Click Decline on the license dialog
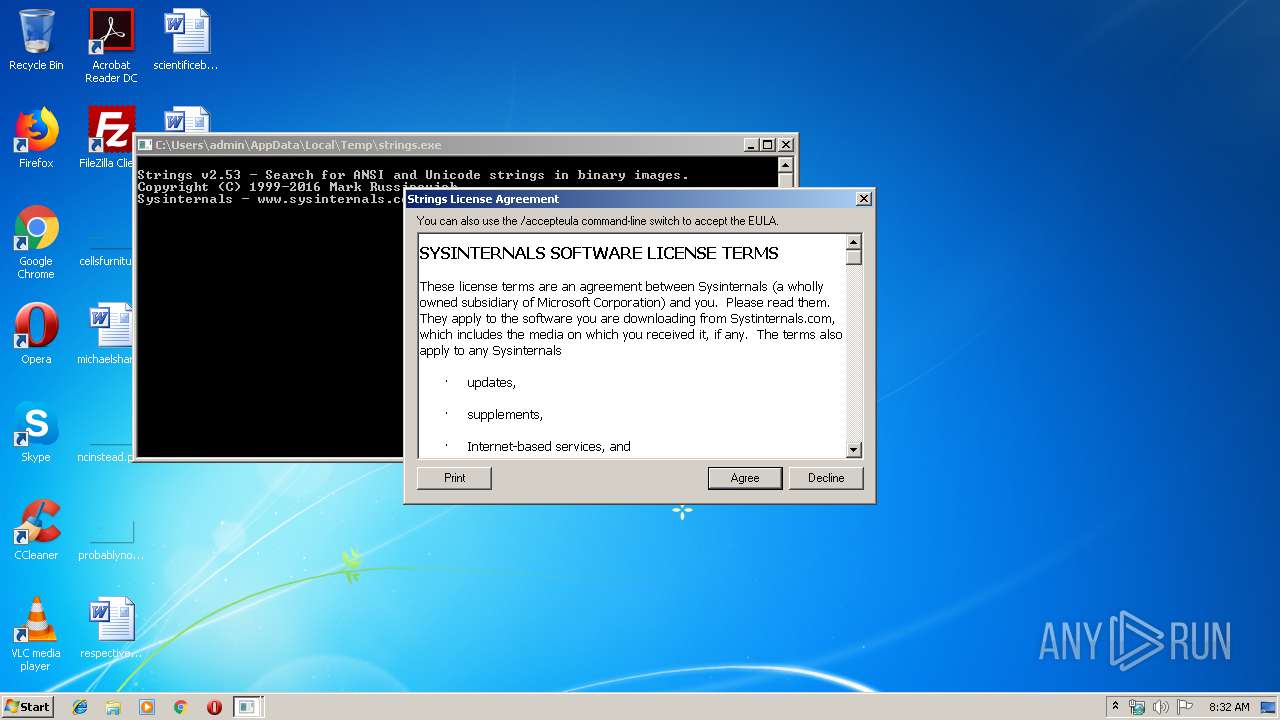The image size is (1280, 720). (826, 478)
